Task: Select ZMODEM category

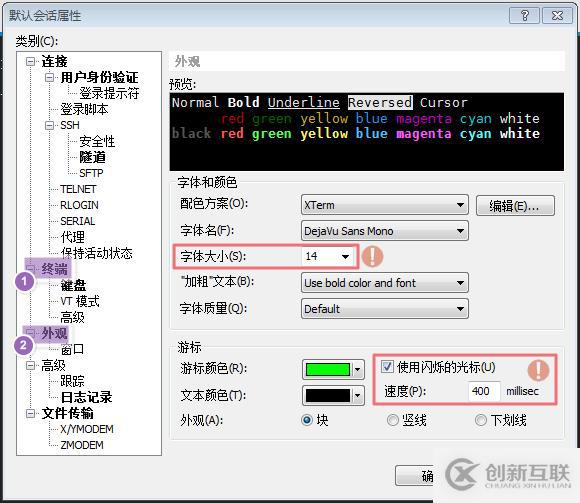Action: pos(82,445)
